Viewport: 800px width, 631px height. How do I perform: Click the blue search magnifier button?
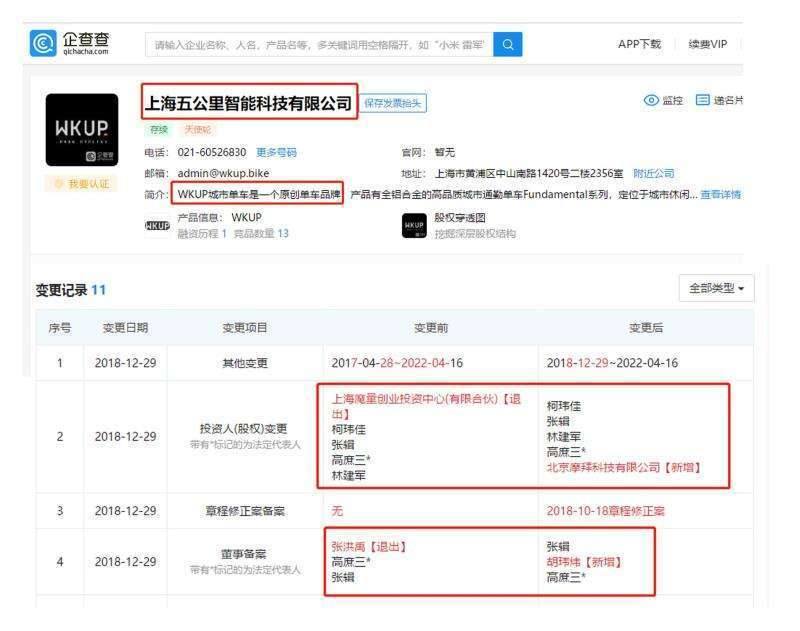click(x=508, y=44)
